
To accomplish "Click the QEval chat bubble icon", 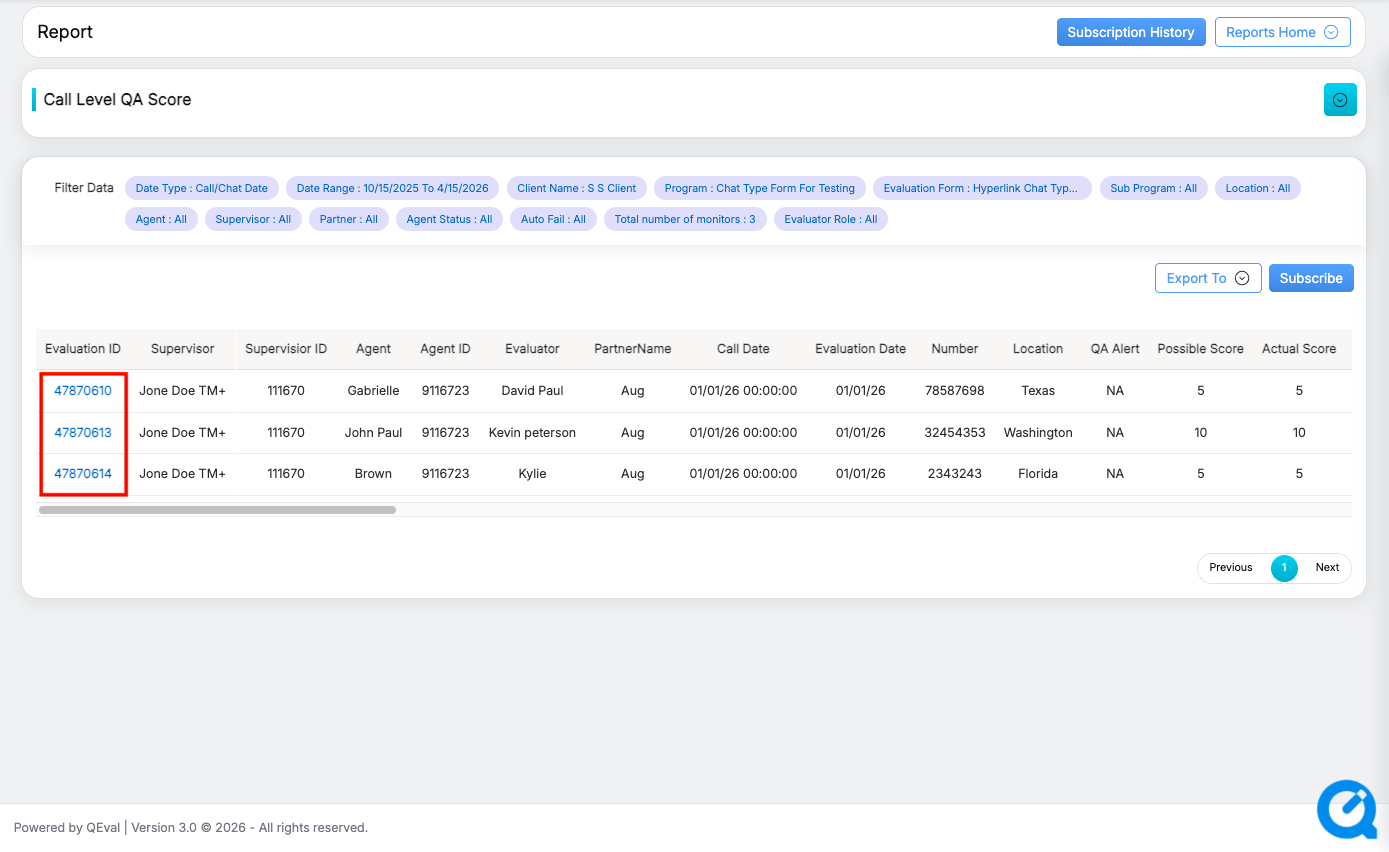I will click(x=1347, y=809).
